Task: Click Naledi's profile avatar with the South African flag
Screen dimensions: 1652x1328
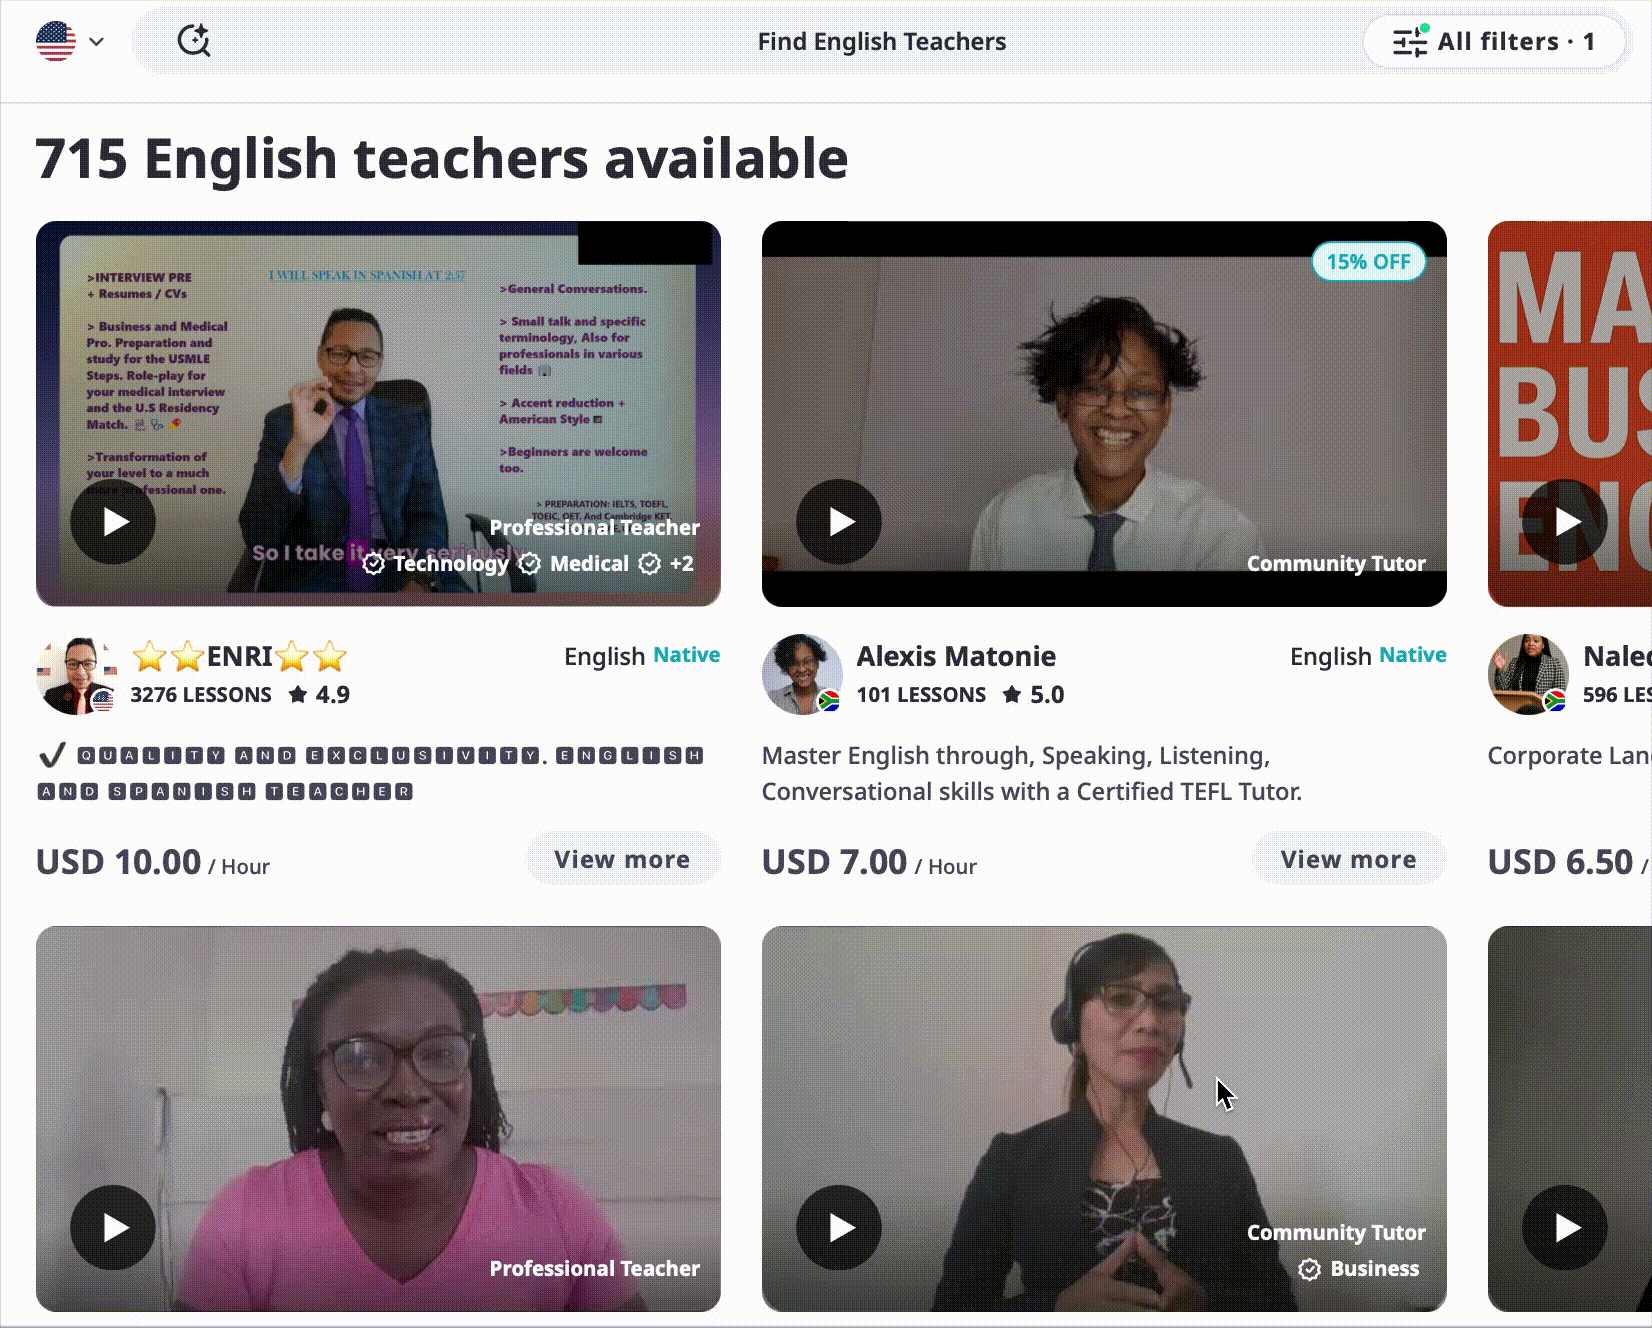Action: click(1528, 674)
